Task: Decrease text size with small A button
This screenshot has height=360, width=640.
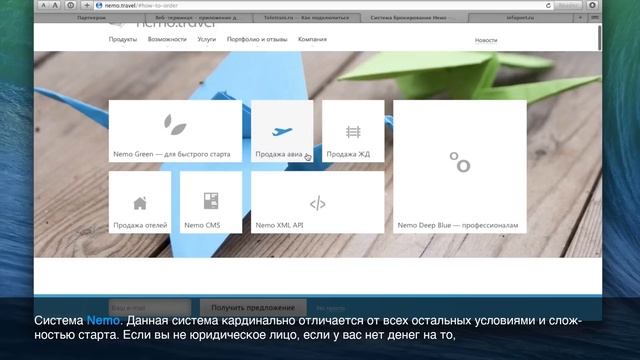Action: coord(44,5)
